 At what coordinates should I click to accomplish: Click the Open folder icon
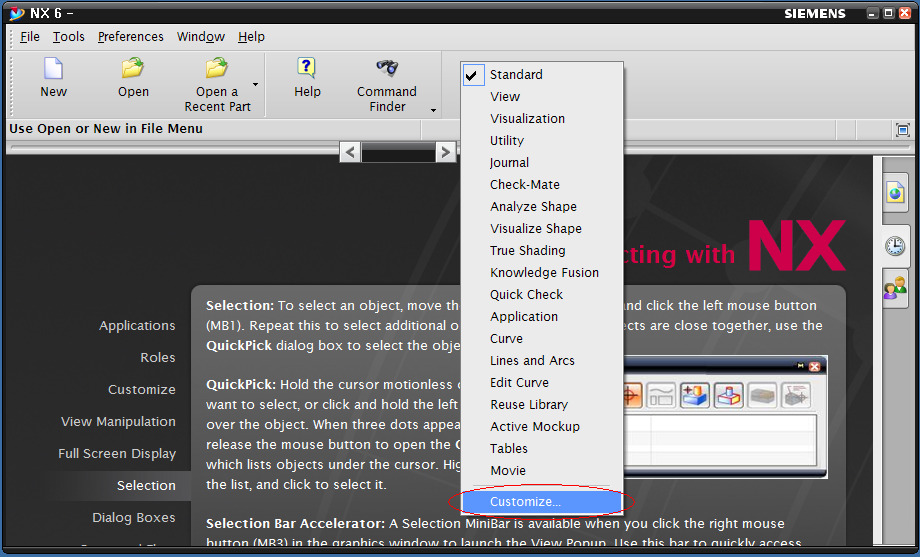133,68
